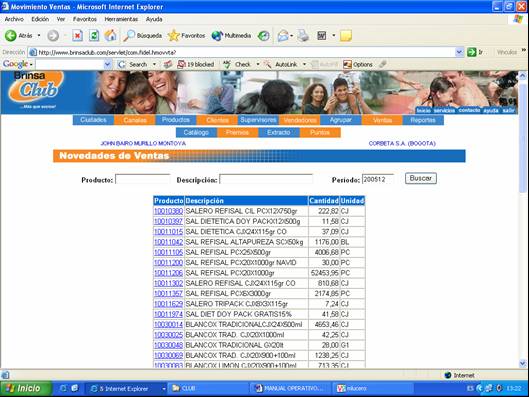Open the Mail envelope icon
The width and height of the screenshot is (529, 397).
coord(283,35)
